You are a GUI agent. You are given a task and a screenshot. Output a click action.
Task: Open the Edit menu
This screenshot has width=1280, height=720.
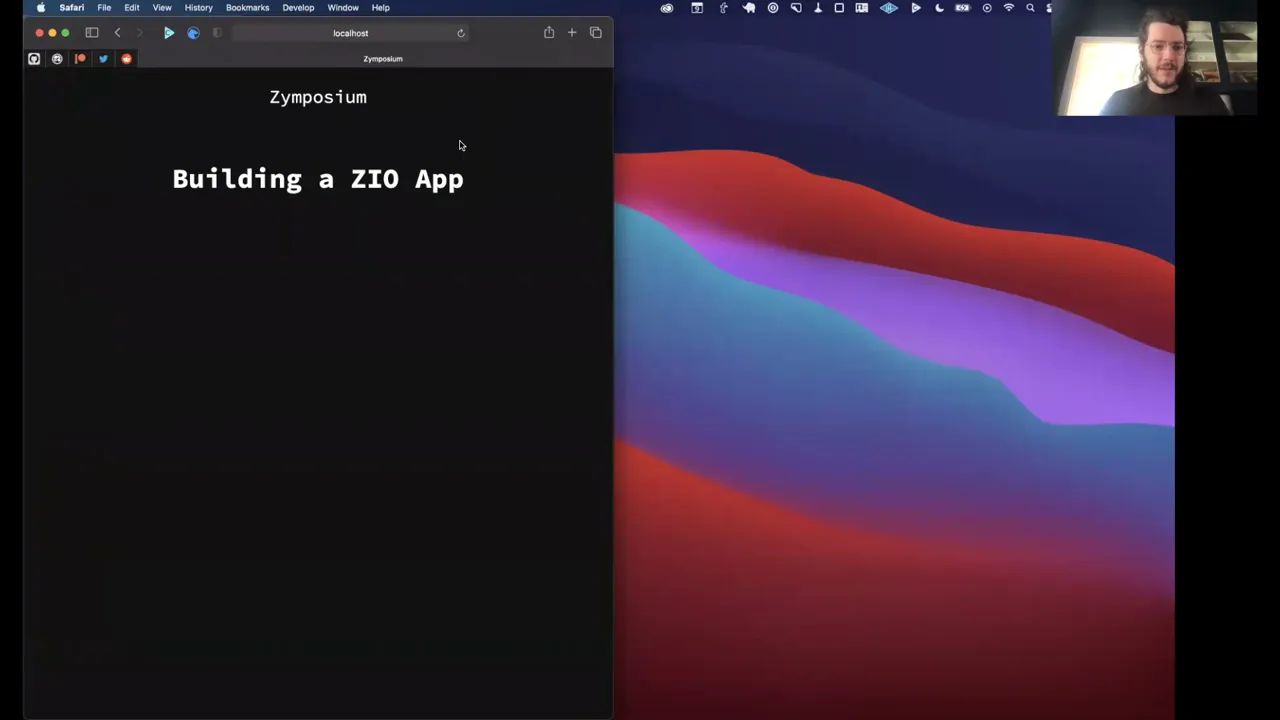tap(132, 8)
